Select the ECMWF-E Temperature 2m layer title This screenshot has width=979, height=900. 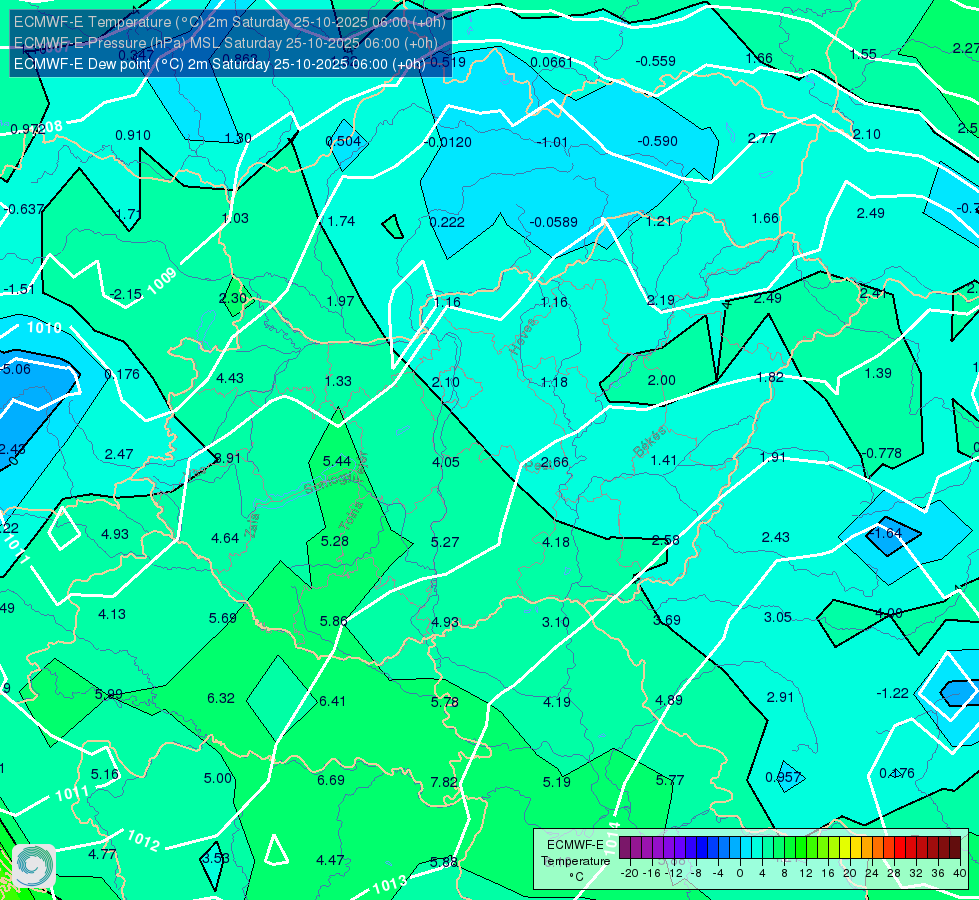pyautogui.click(x=230, y=22)
